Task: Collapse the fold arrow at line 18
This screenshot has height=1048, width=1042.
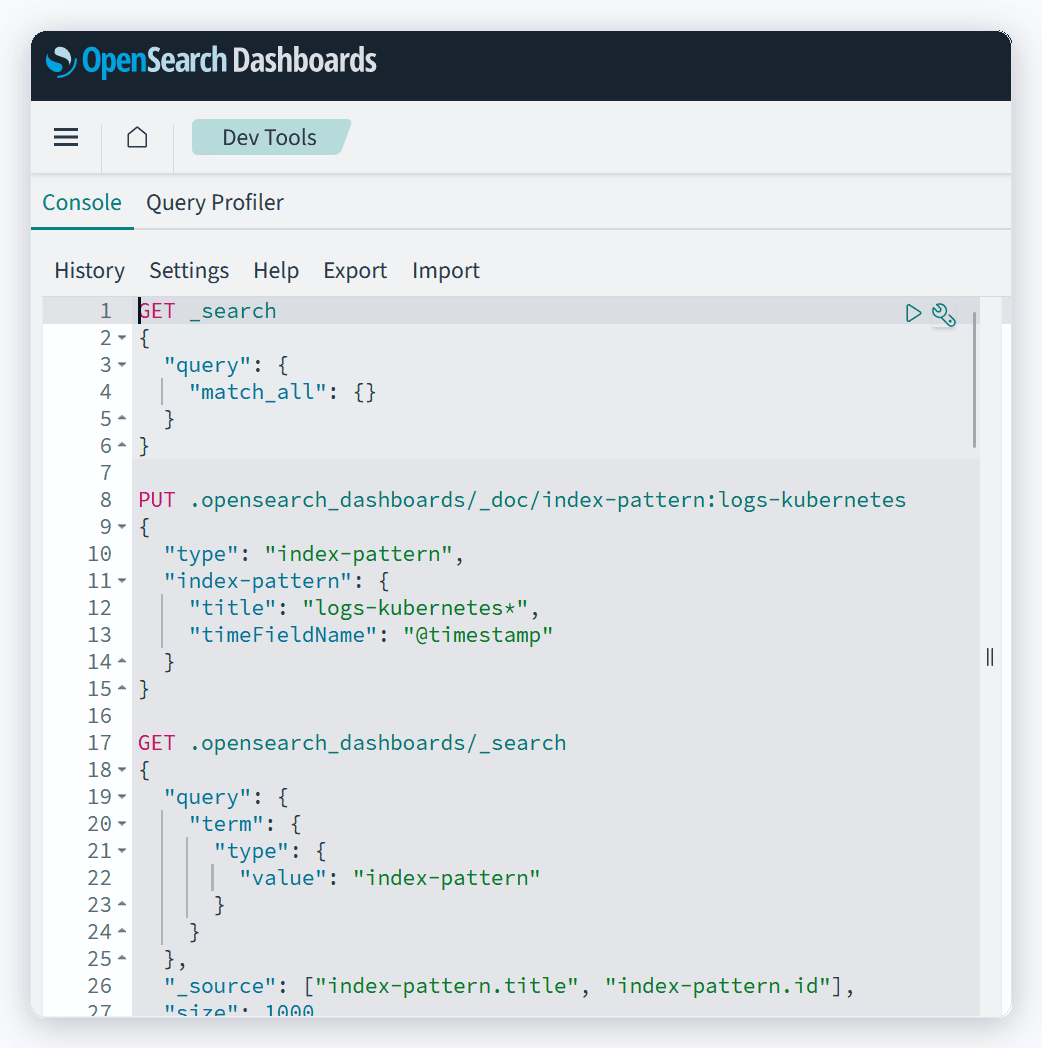Action: (x=122, y=770)
